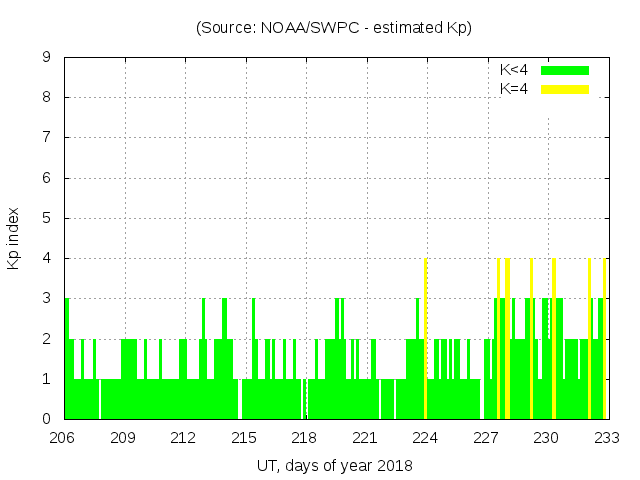Click the NOAA/SWPC source chart title
This screenshot has width=640, height=480.
coord(334,28)
